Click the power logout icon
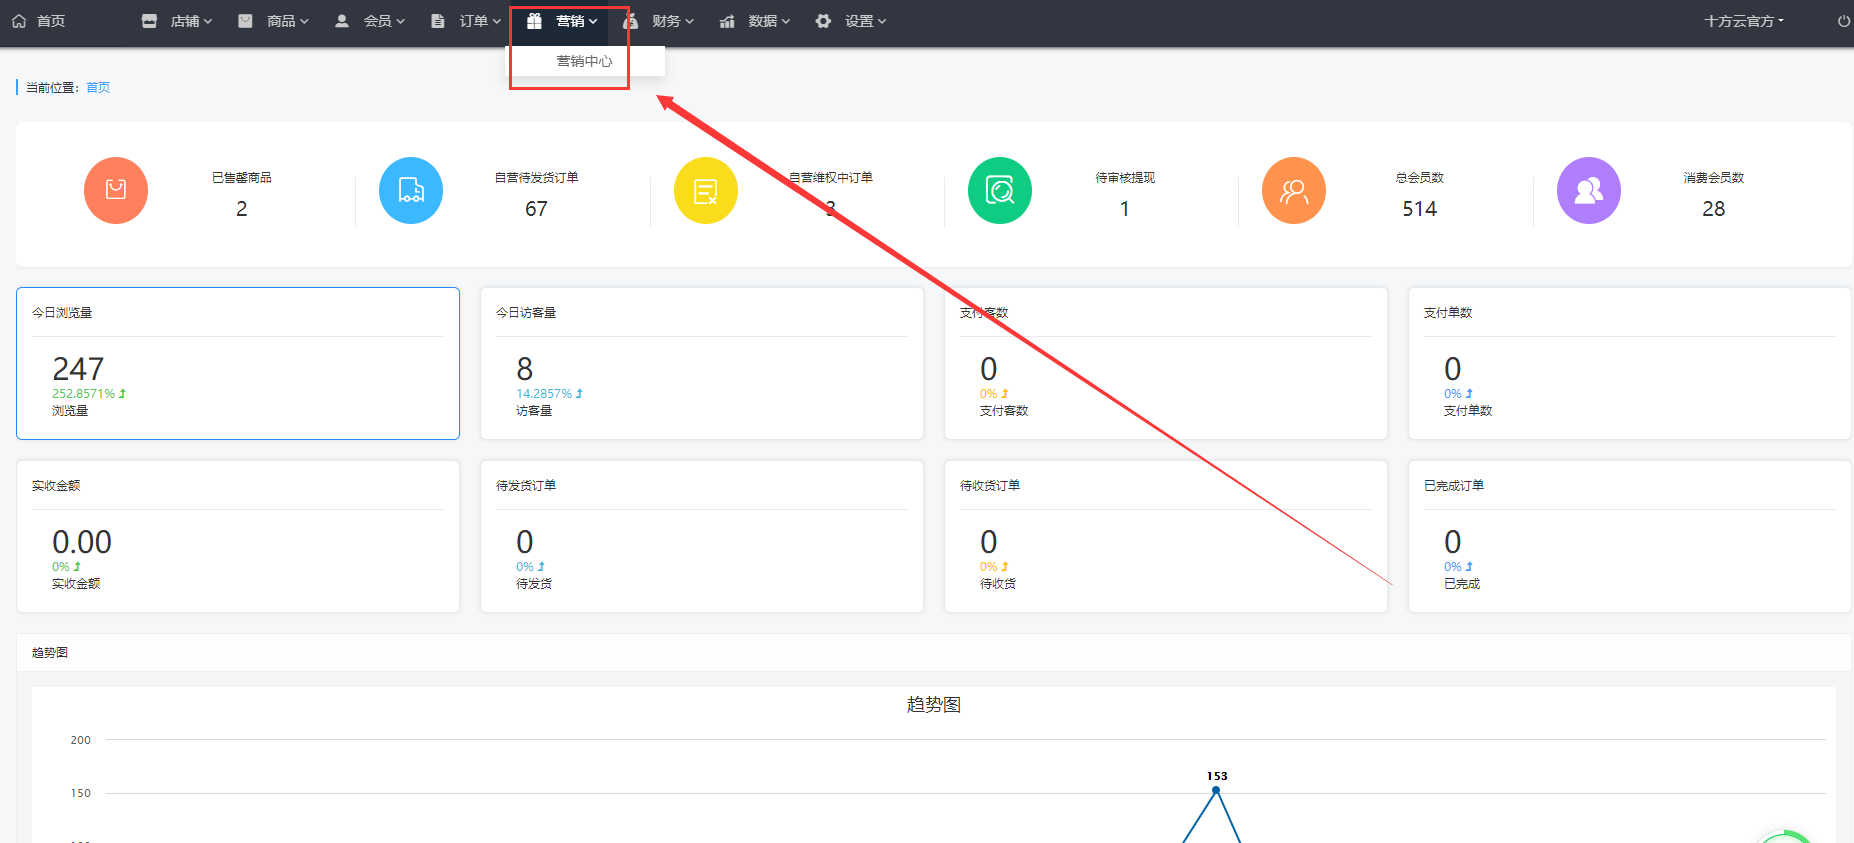Viewport: 1854px width, 843px height. pos(1844,21)
